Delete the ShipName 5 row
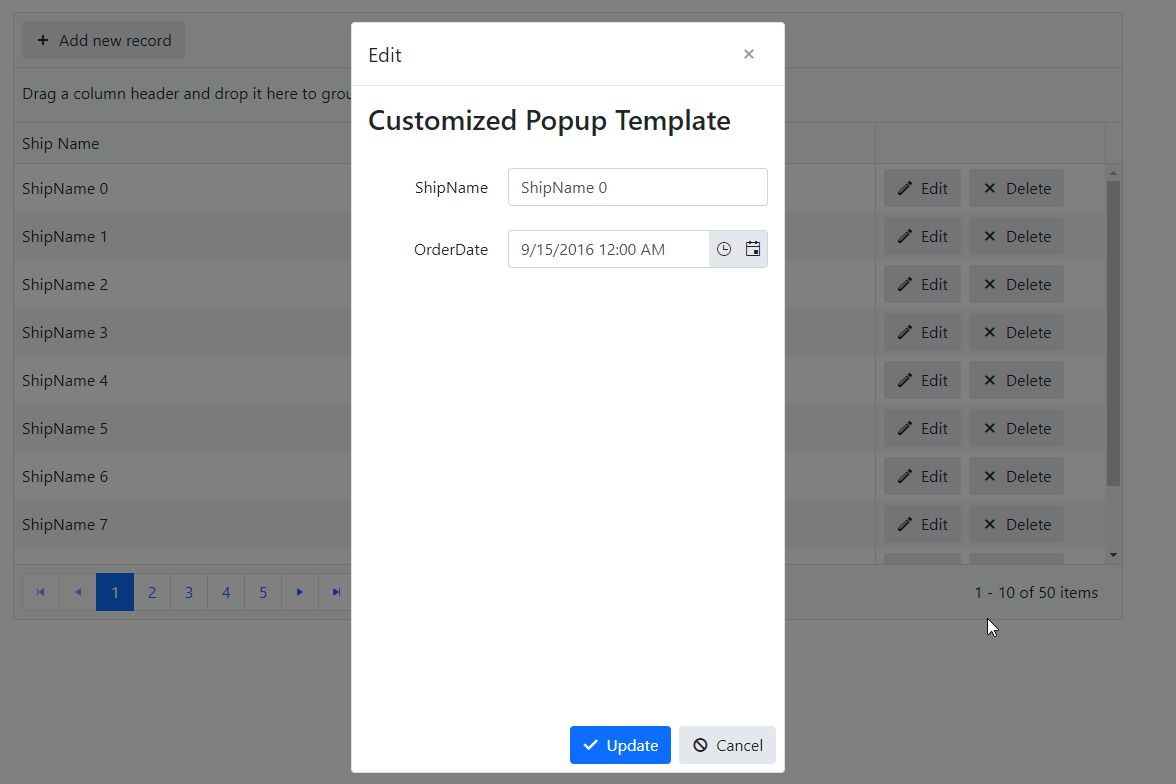The width and height of the screenshot is (1176, 784). 1016,428
